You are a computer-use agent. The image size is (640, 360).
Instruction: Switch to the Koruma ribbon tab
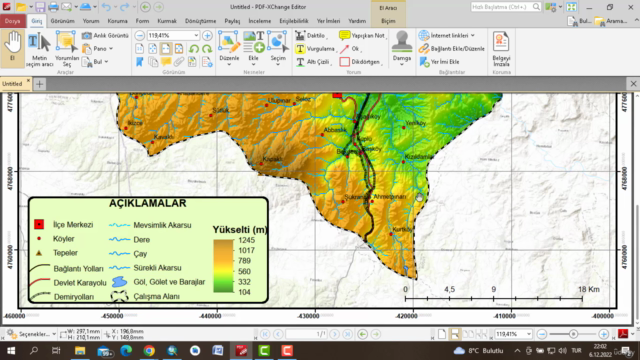(x=118, y=21)
